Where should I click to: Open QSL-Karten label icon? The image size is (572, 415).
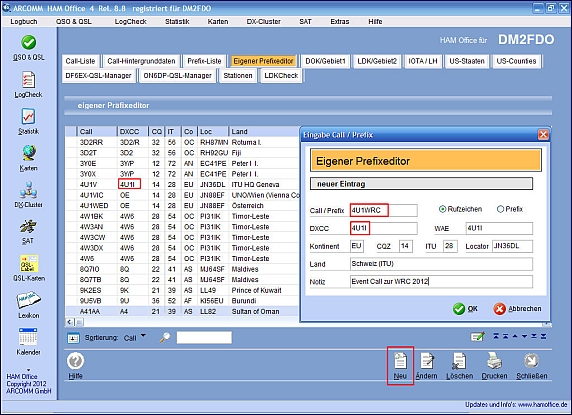28,263
